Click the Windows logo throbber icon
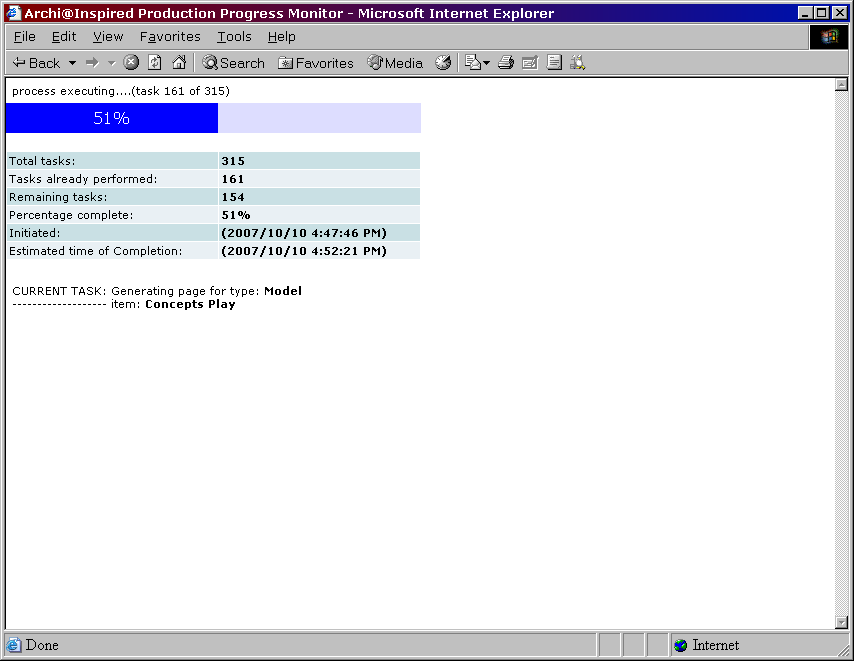 coord(829,37)
